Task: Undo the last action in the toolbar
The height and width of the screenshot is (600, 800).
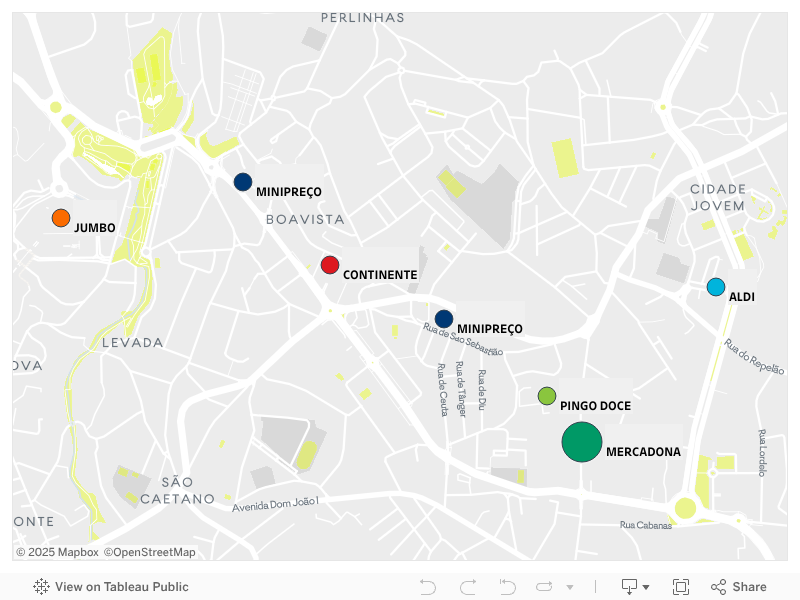Action: click(x=428, y=587)
